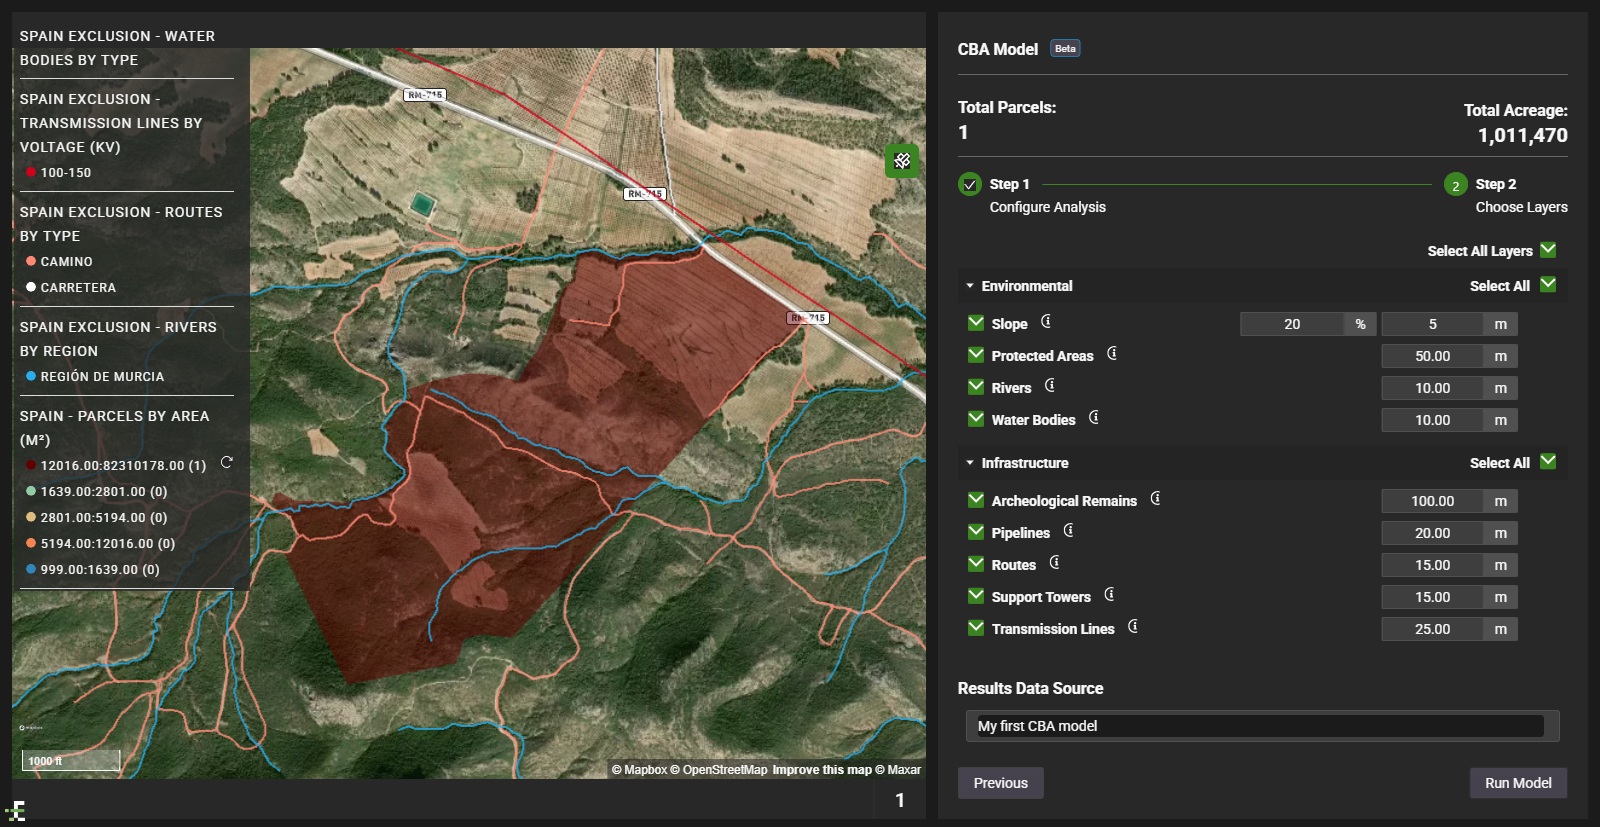Screen dimensions: 1600x827
Task: Click the Beta badge next to CBA Model
Action: [x=1065, y=48]
